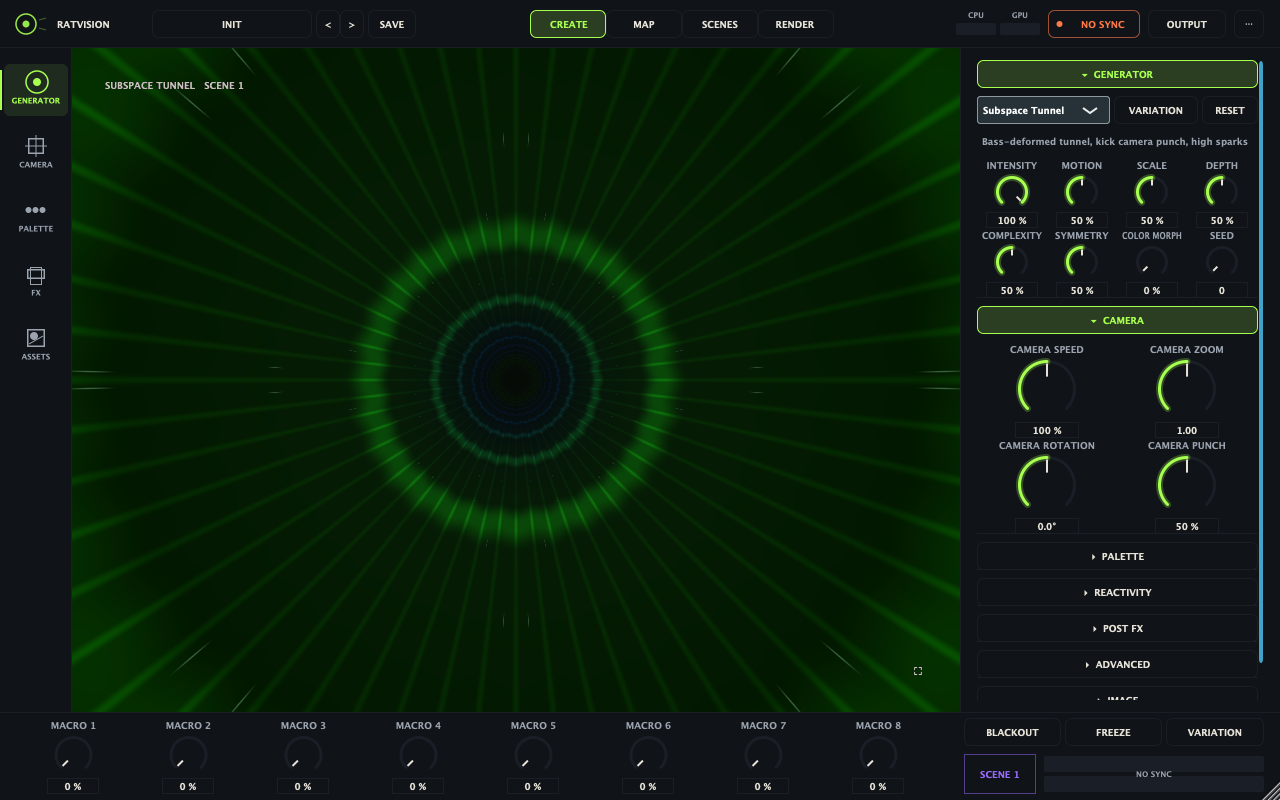Click the Color Morph knob
This screenshot has width=1280, height=800.
1152,262
